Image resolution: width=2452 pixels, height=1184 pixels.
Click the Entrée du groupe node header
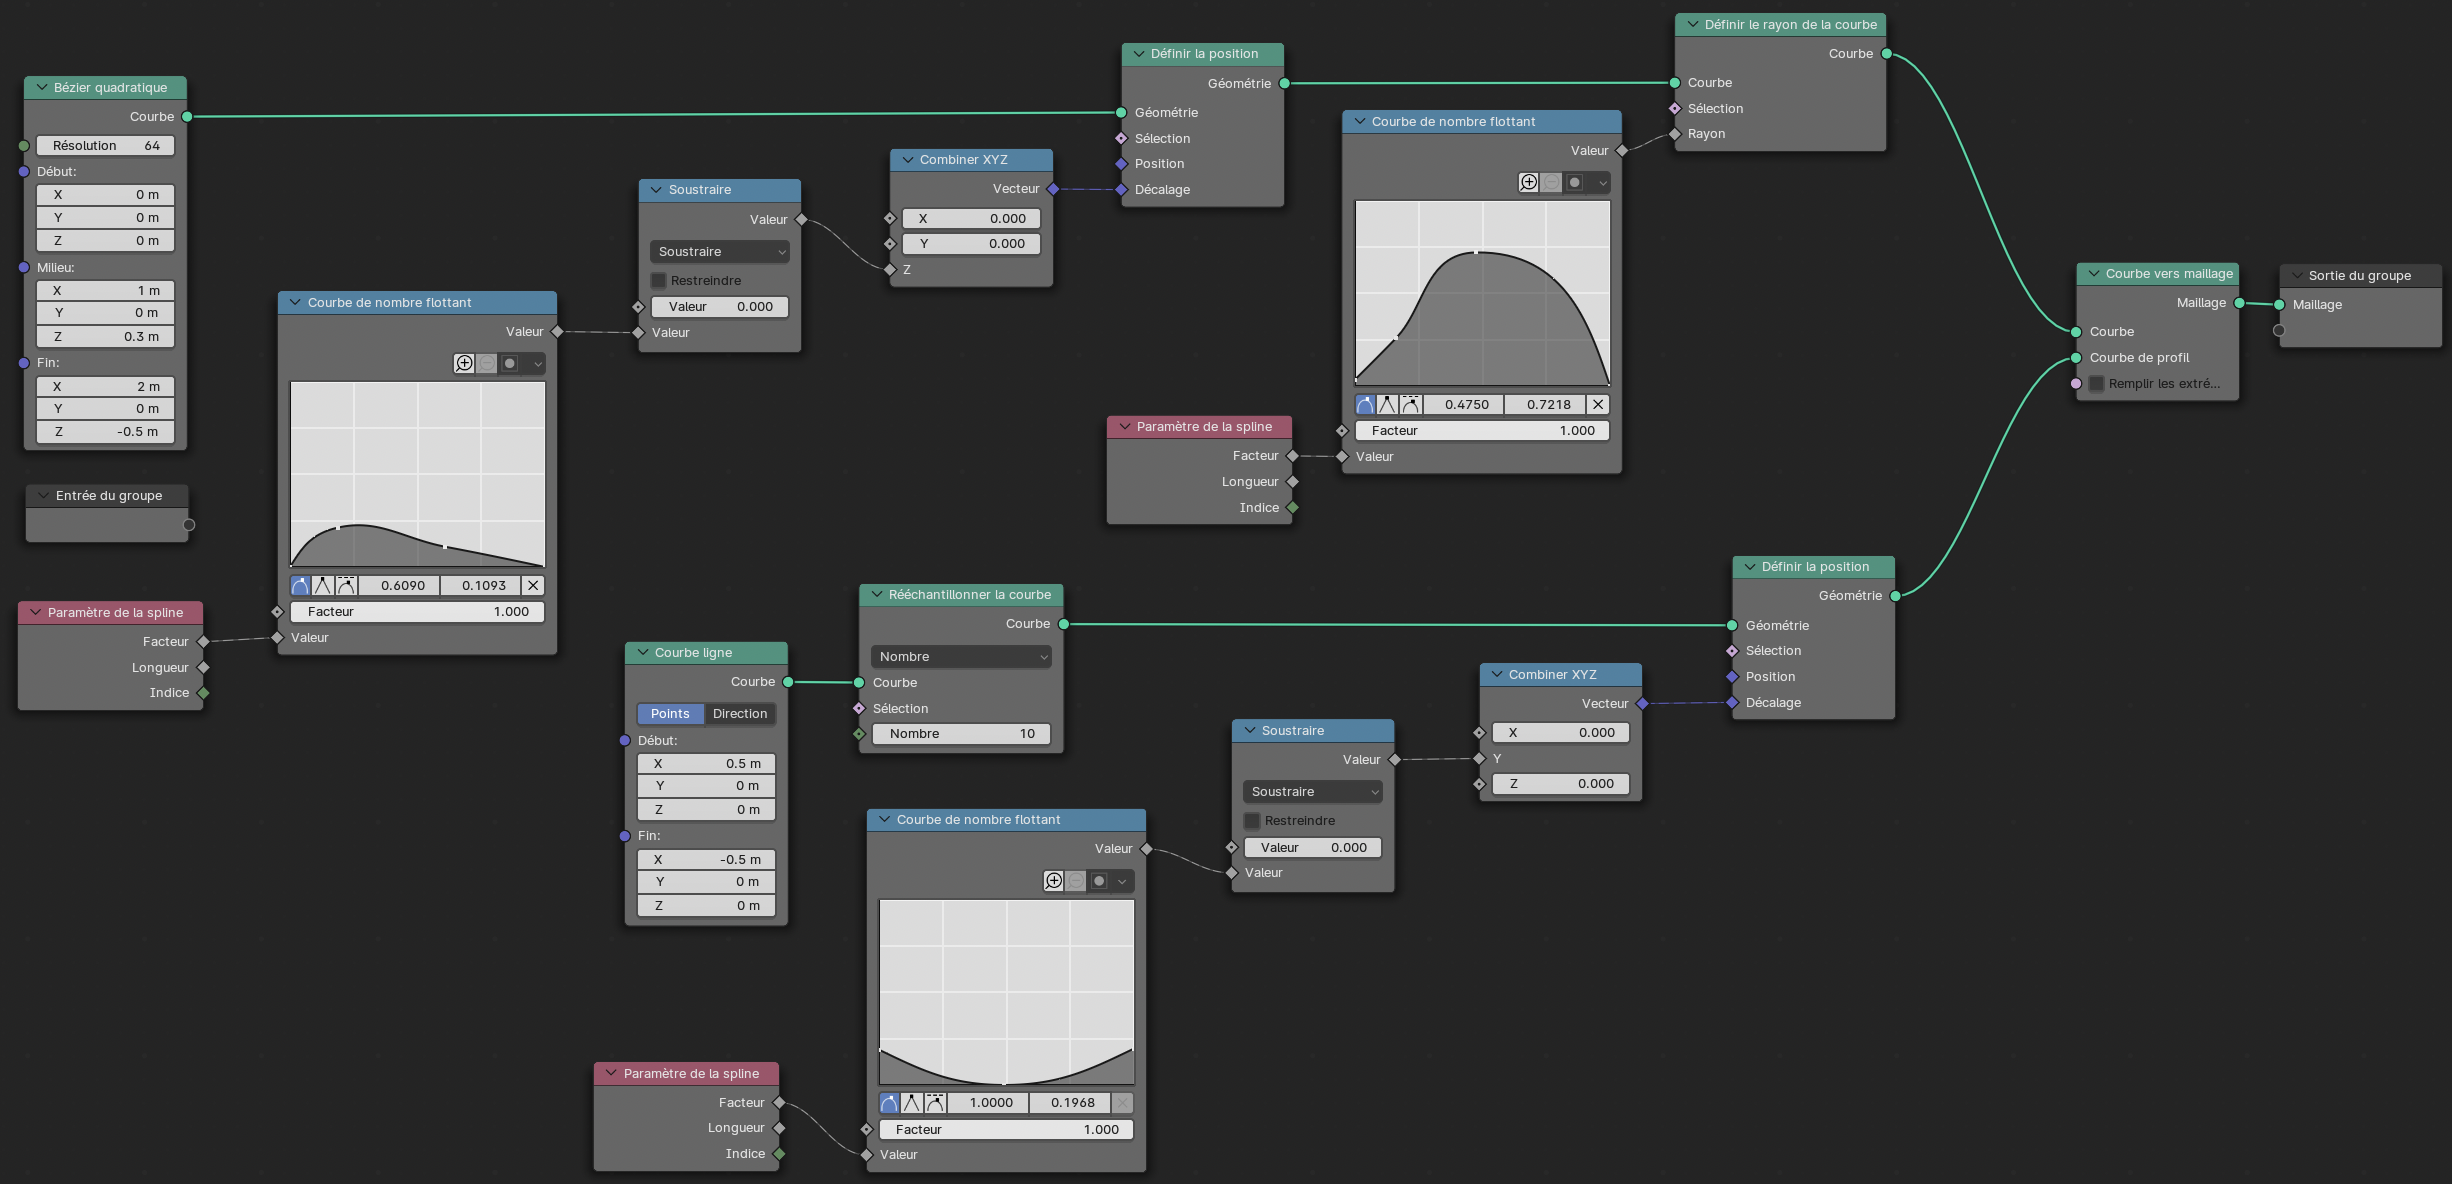pos(108,496)
